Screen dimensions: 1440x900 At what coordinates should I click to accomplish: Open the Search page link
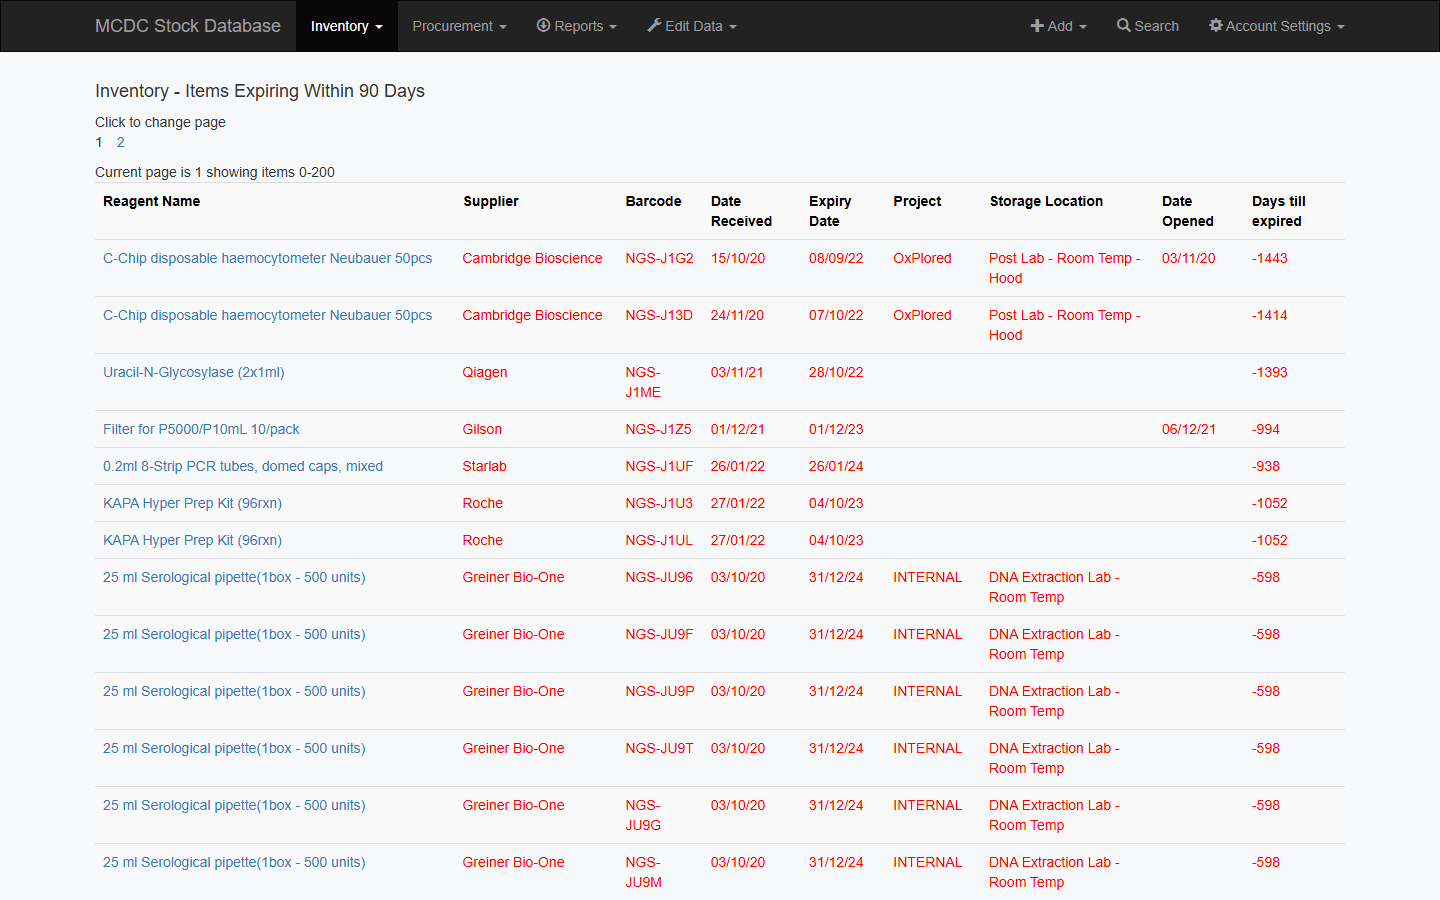coord(1148,26)
